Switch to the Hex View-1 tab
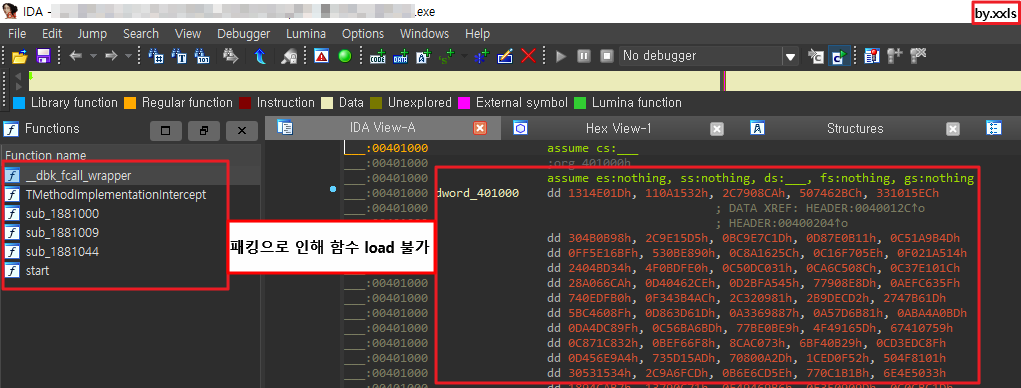This screenshot has width=1021, height=388. coord(618,128)
